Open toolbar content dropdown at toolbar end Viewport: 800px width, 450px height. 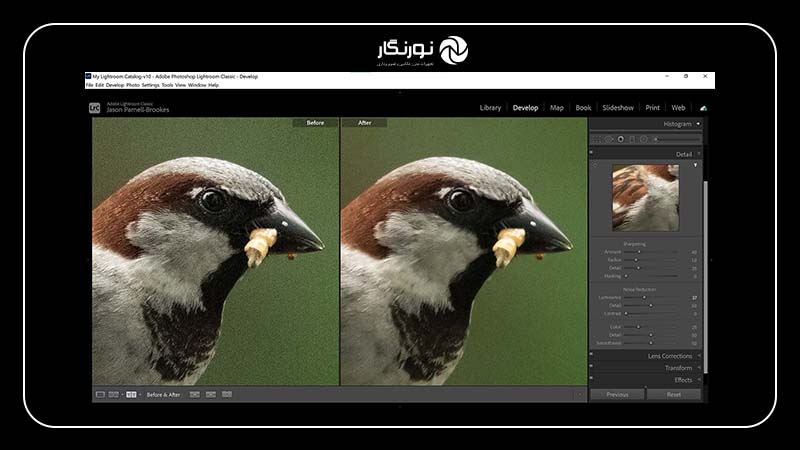(580, 394)
